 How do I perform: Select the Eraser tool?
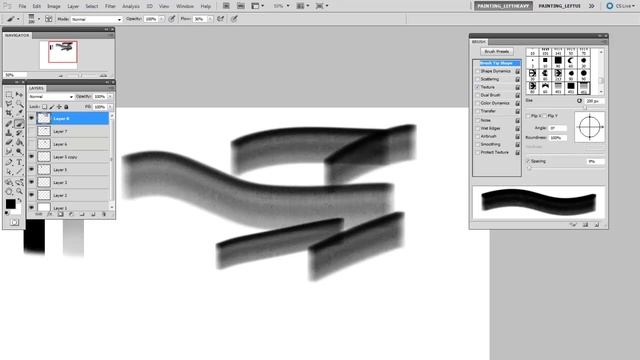pyautogui.click(x=9, y=142)
